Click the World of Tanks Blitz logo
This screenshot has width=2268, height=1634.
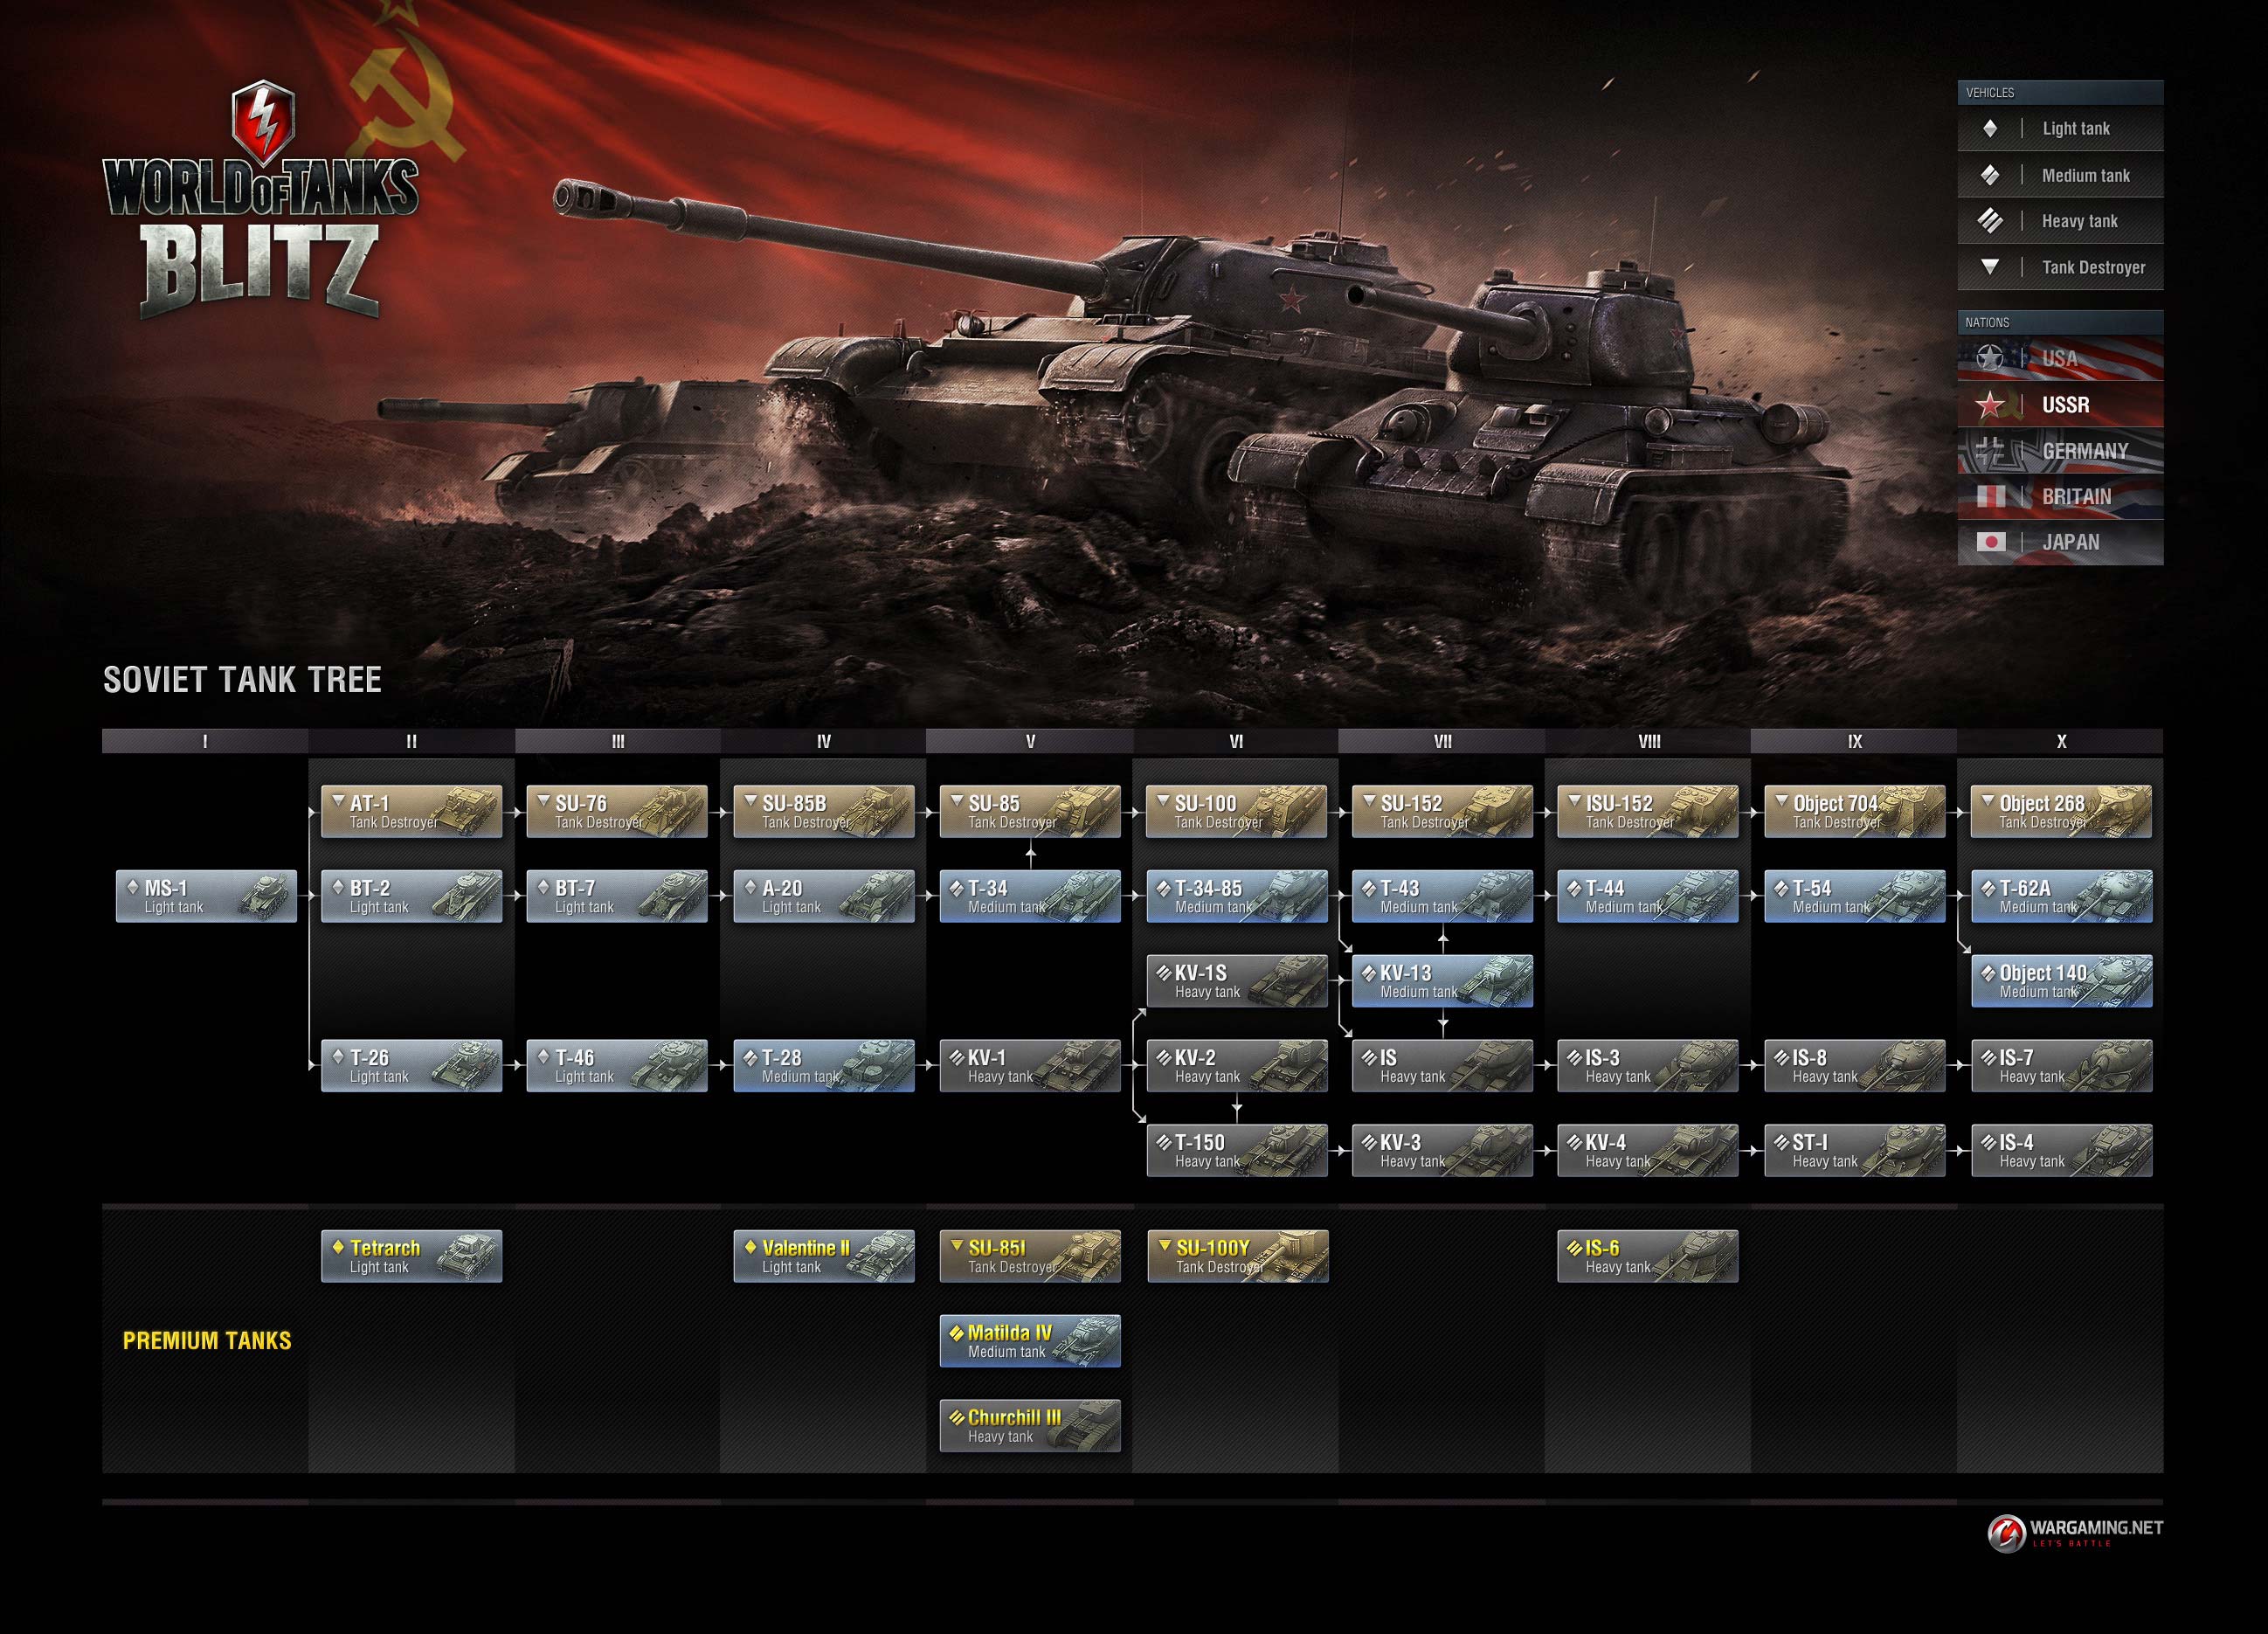point(261,200)
